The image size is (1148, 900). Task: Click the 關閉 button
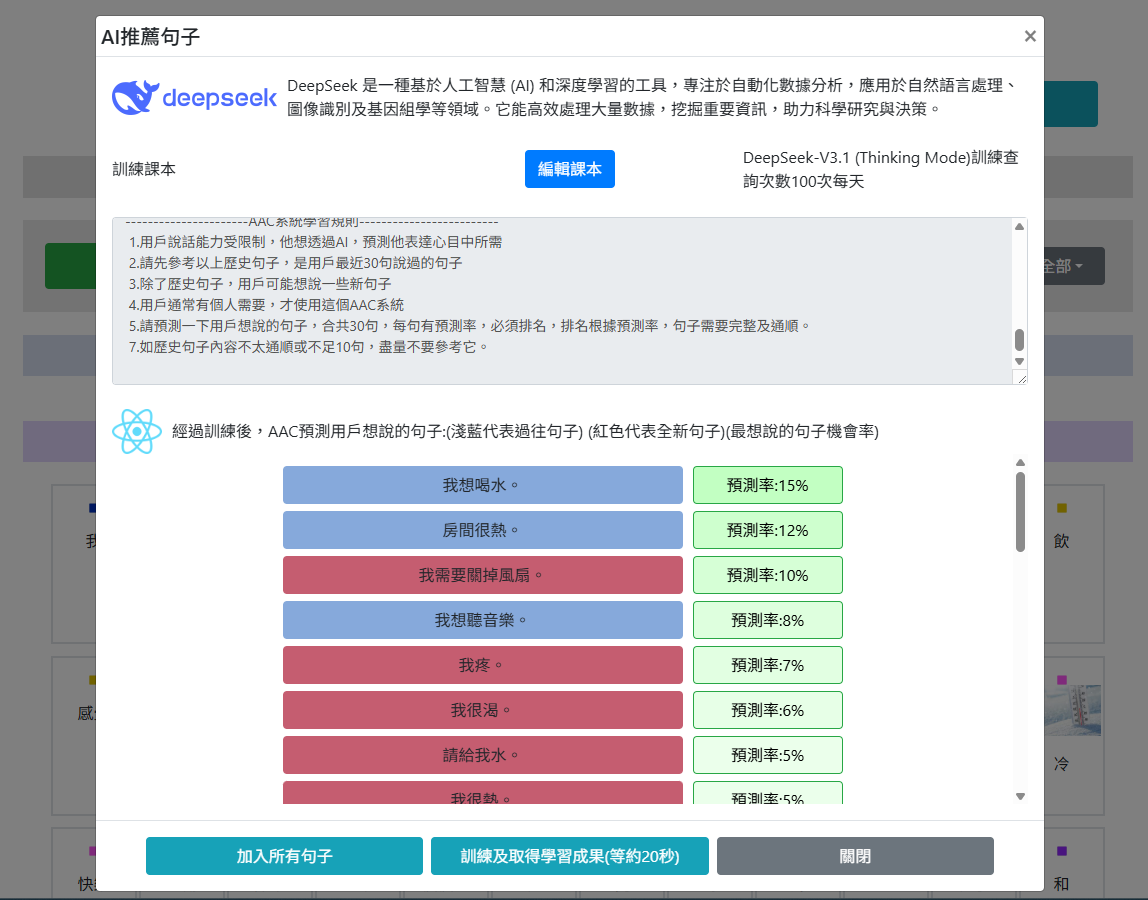[x=855, y=856]
